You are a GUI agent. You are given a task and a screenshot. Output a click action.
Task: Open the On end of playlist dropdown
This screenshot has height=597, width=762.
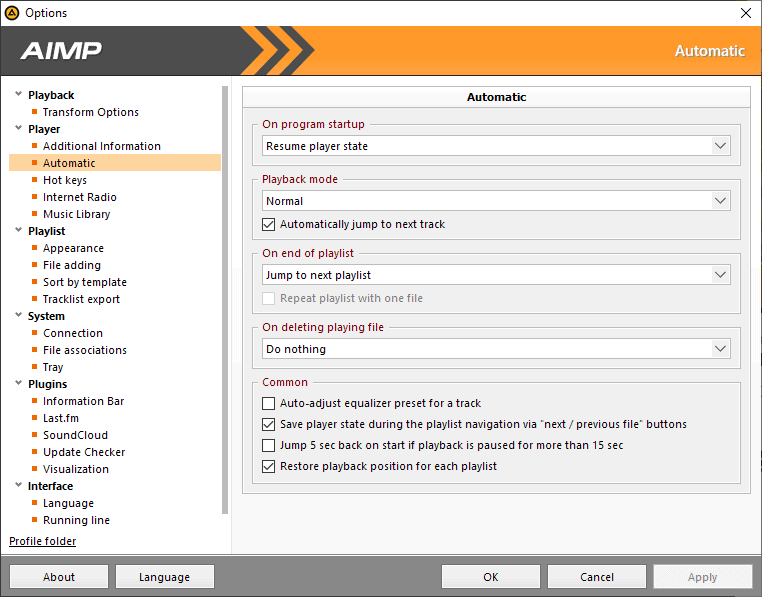[496, 275]
